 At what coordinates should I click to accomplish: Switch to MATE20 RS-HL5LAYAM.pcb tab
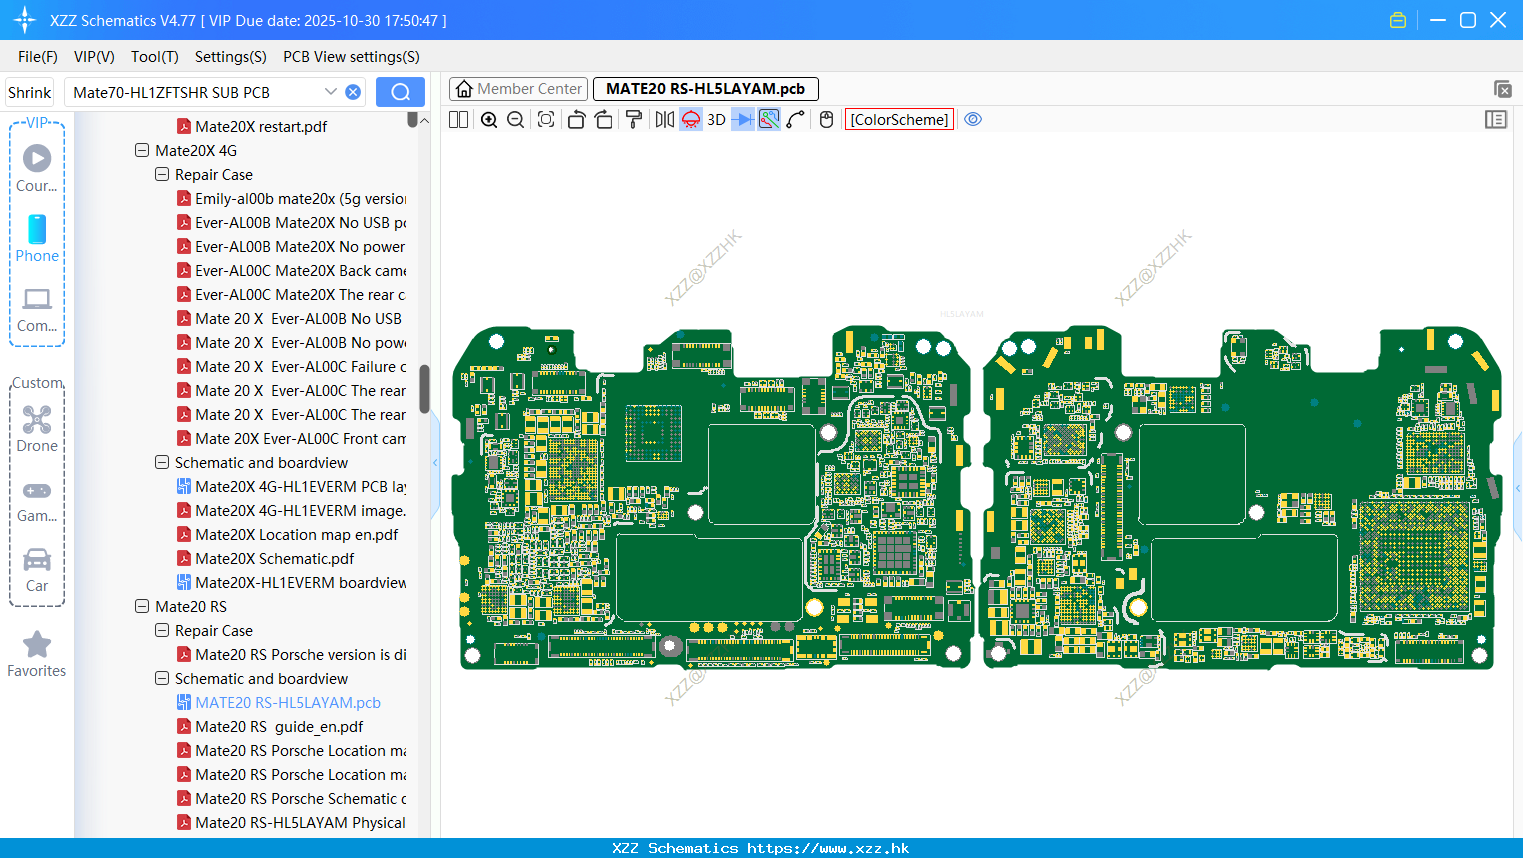click(x=705, y=89)
